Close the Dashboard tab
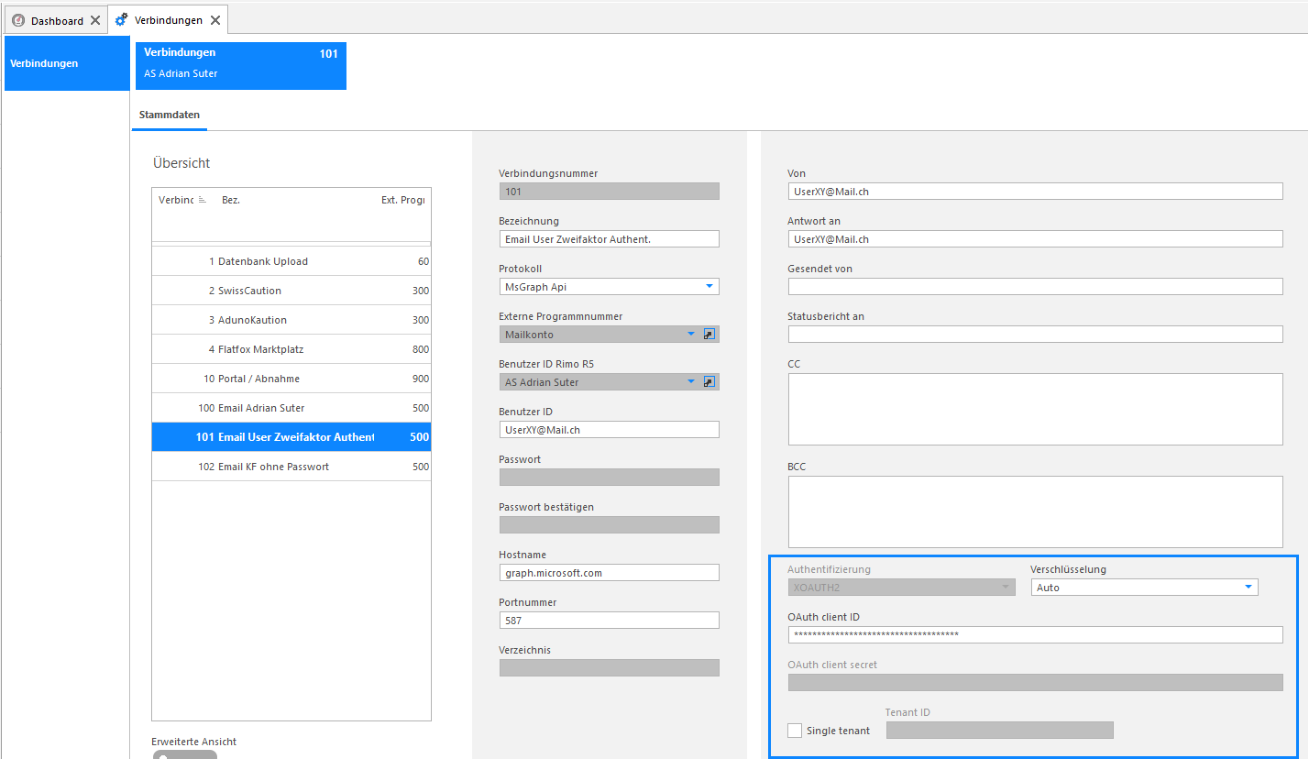 [x=95, y=20]
